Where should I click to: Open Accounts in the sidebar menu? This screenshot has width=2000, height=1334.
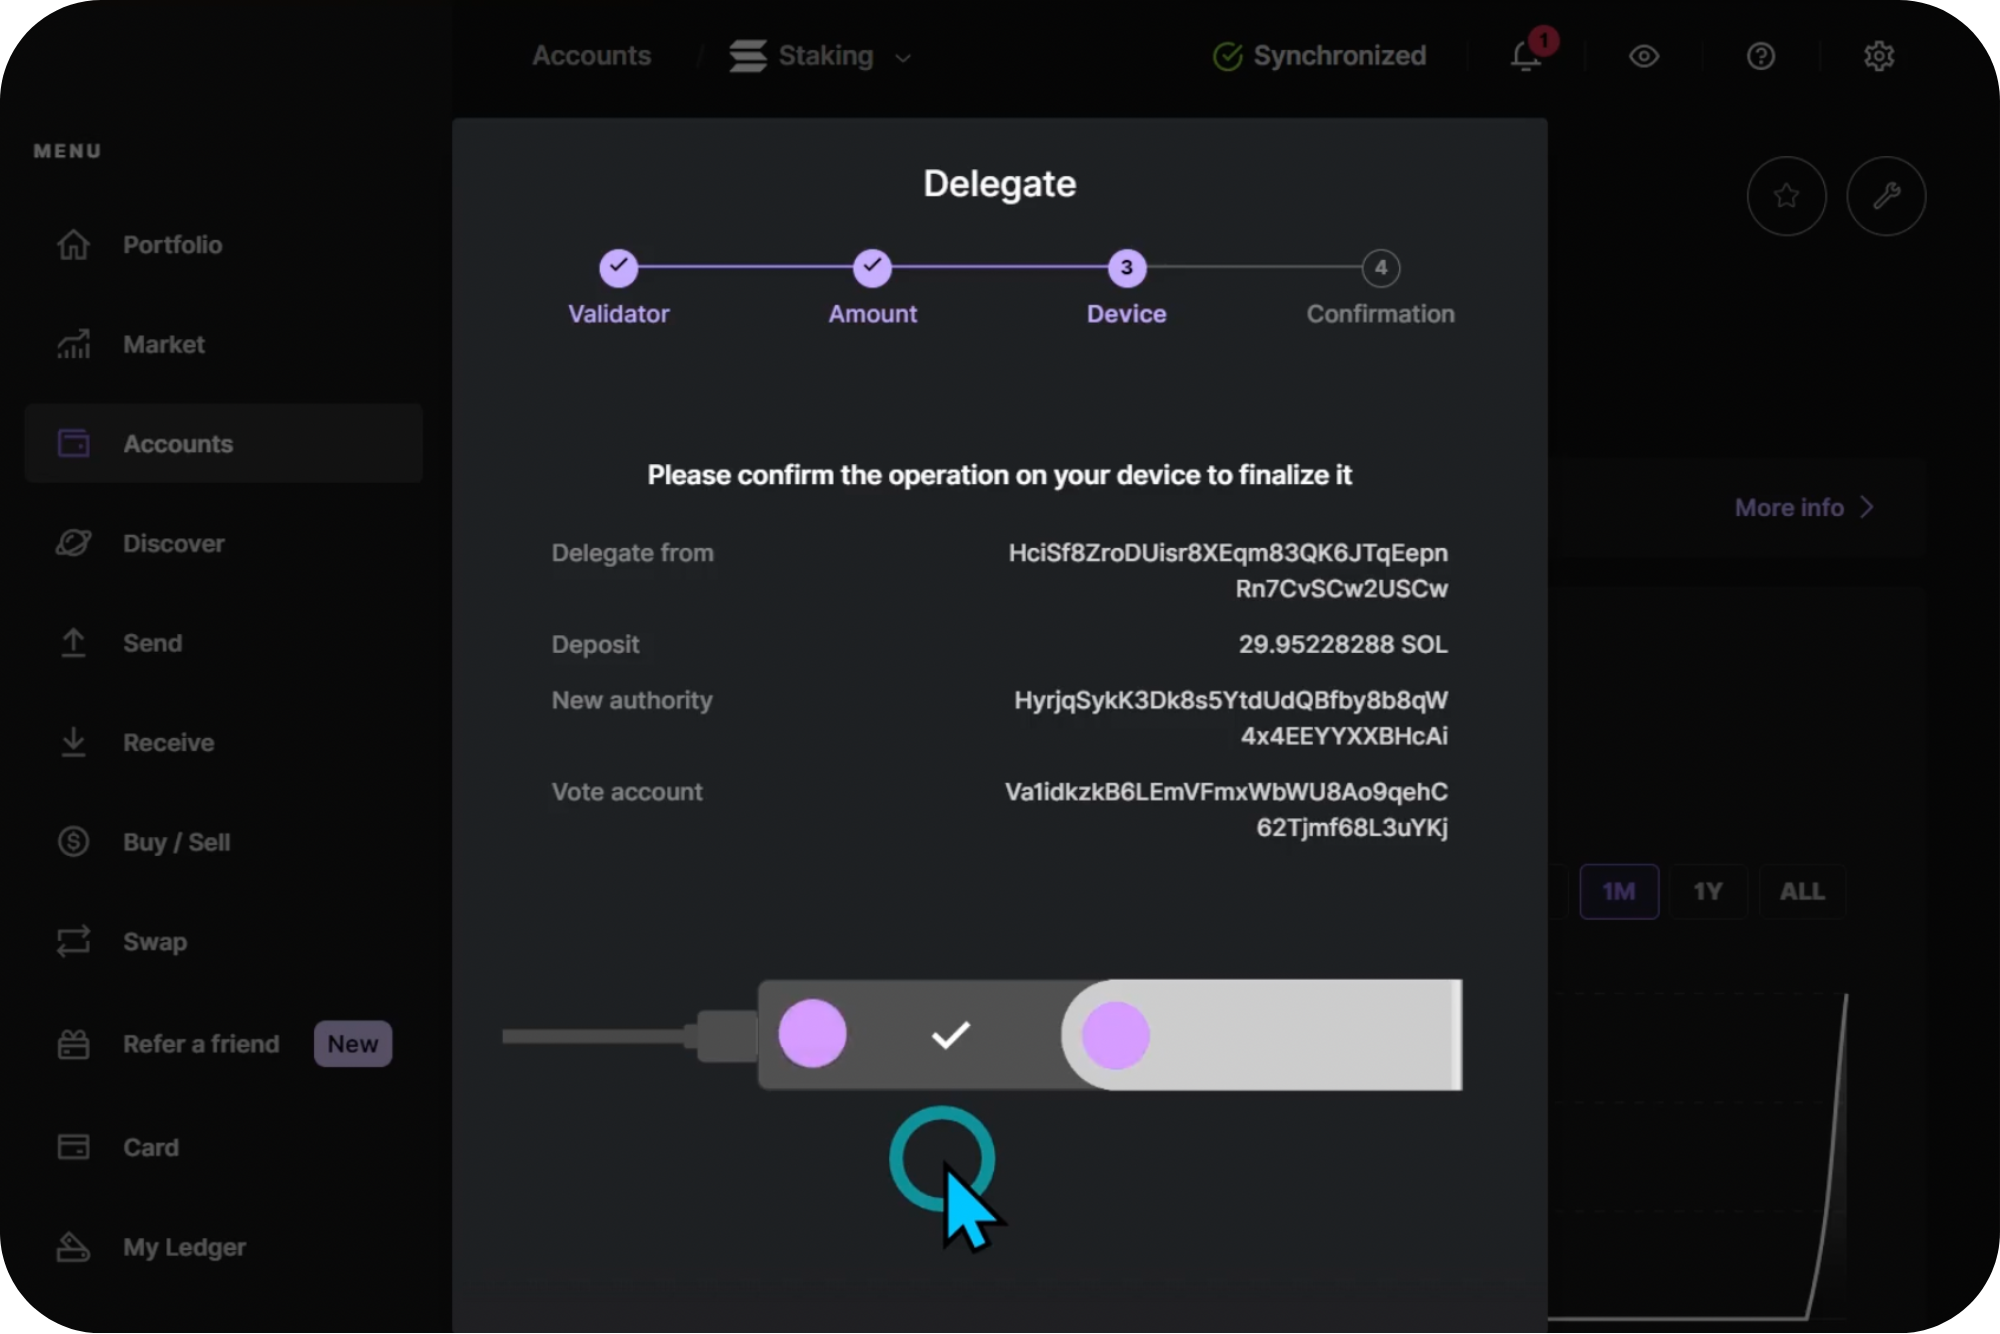point(178,444)
